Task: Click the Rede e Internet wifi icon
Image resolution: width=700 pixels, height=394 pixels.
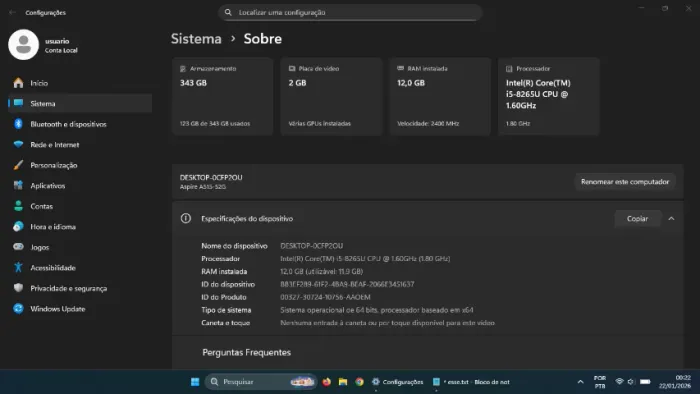Action: click(x=18, y=145)
